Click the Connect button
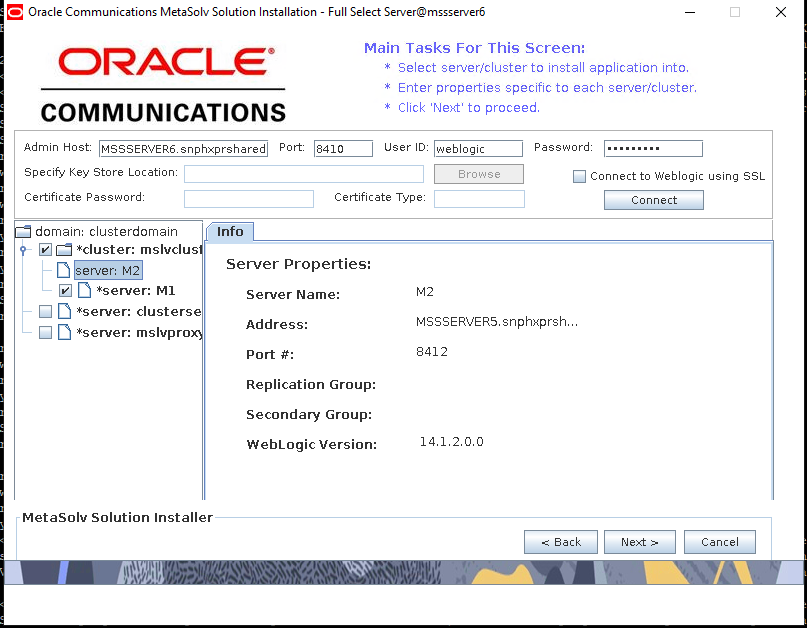 coord(654,200)
